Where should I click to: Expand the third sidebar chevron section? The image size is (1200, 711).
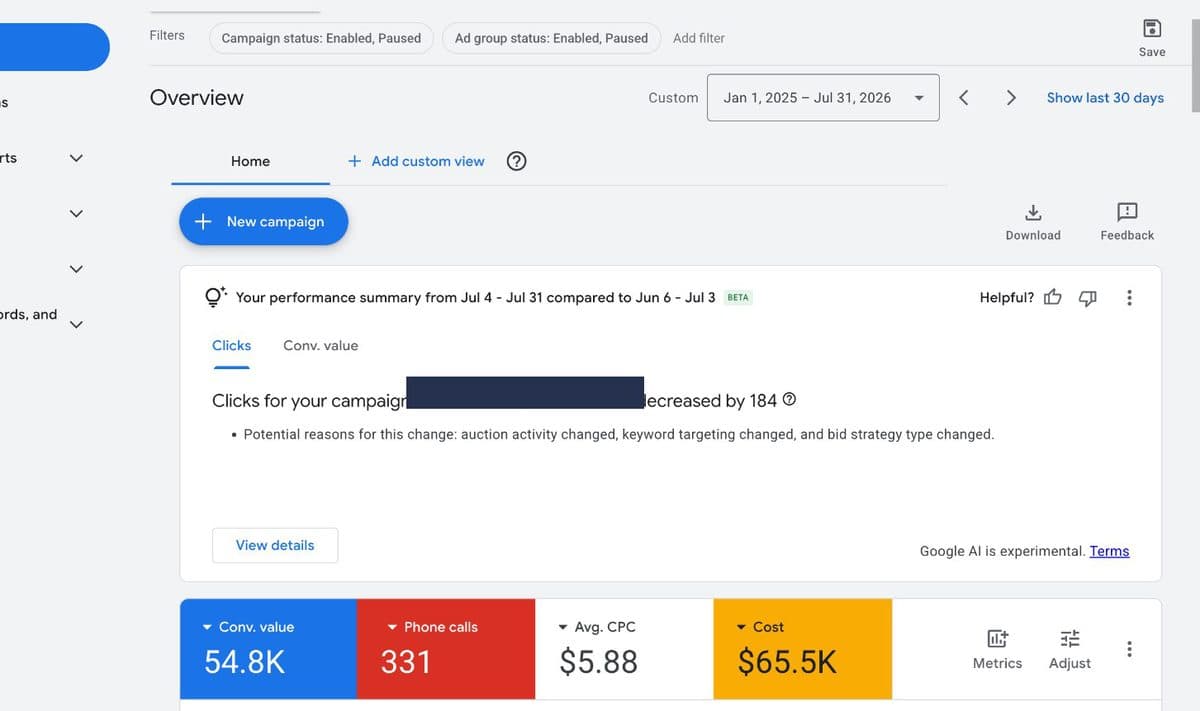tap(76, 269)
